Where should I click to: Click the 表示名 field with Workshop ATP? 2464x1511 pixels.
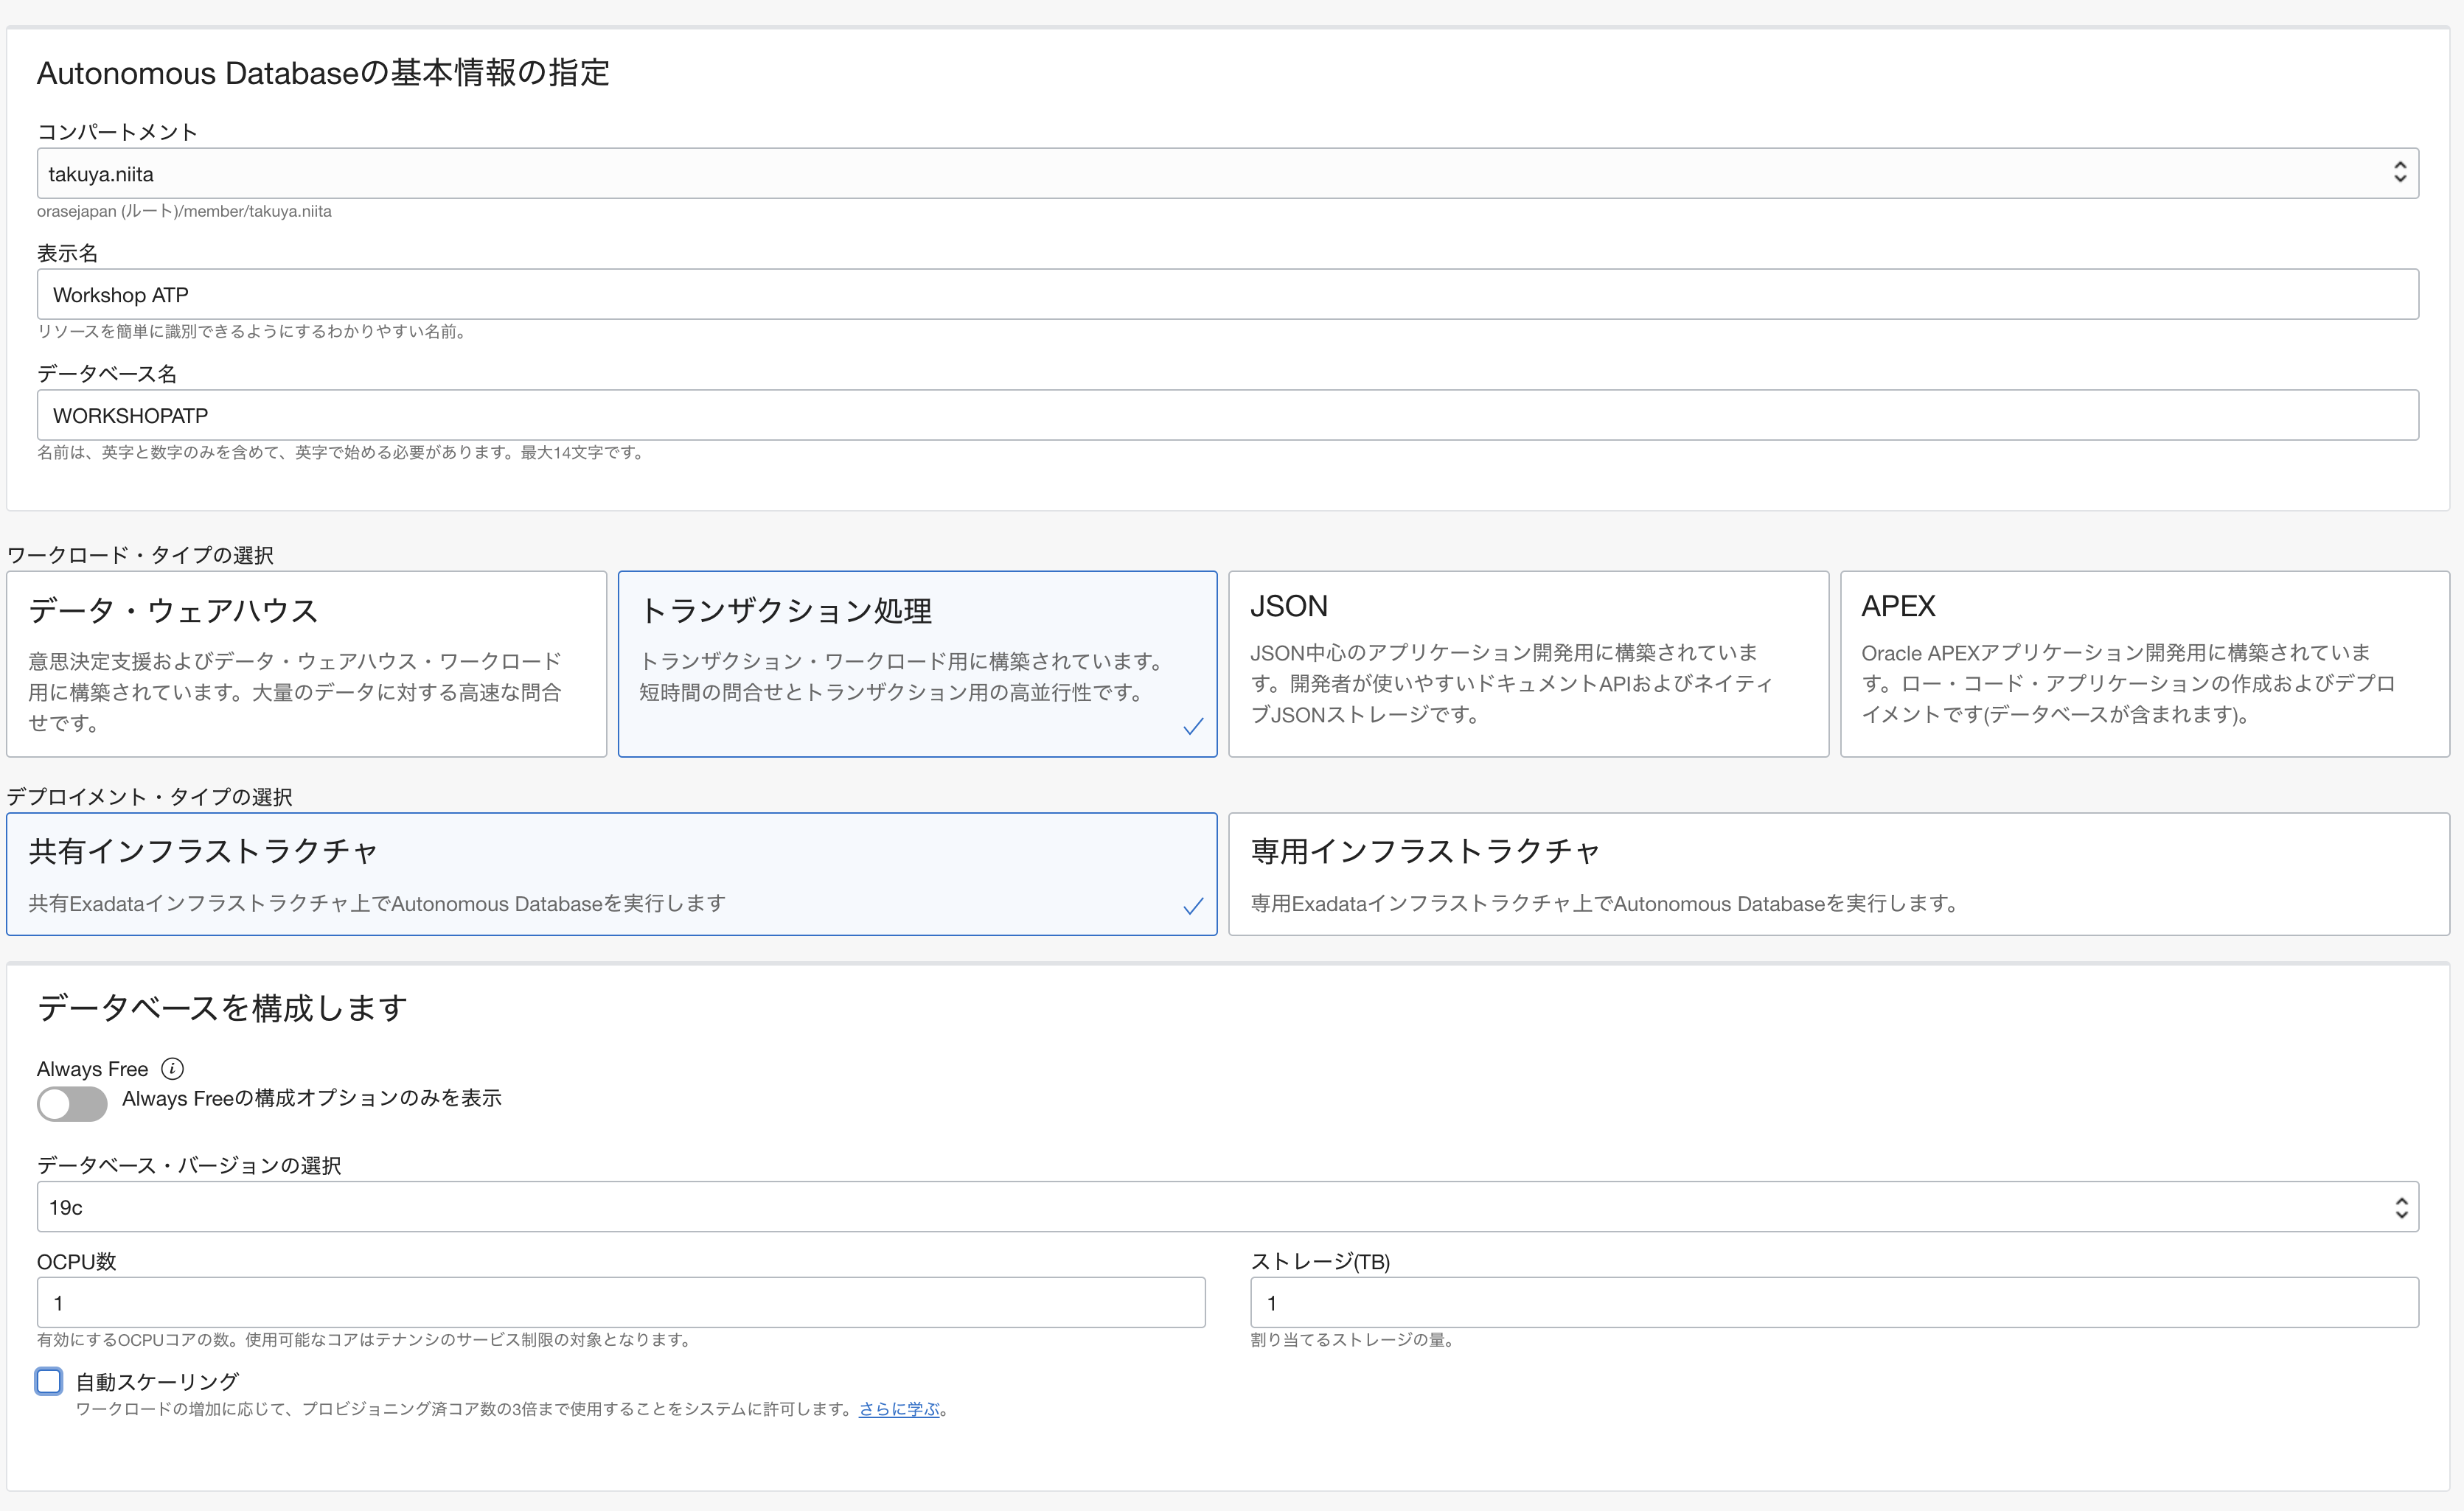(x=1227, y=295)
